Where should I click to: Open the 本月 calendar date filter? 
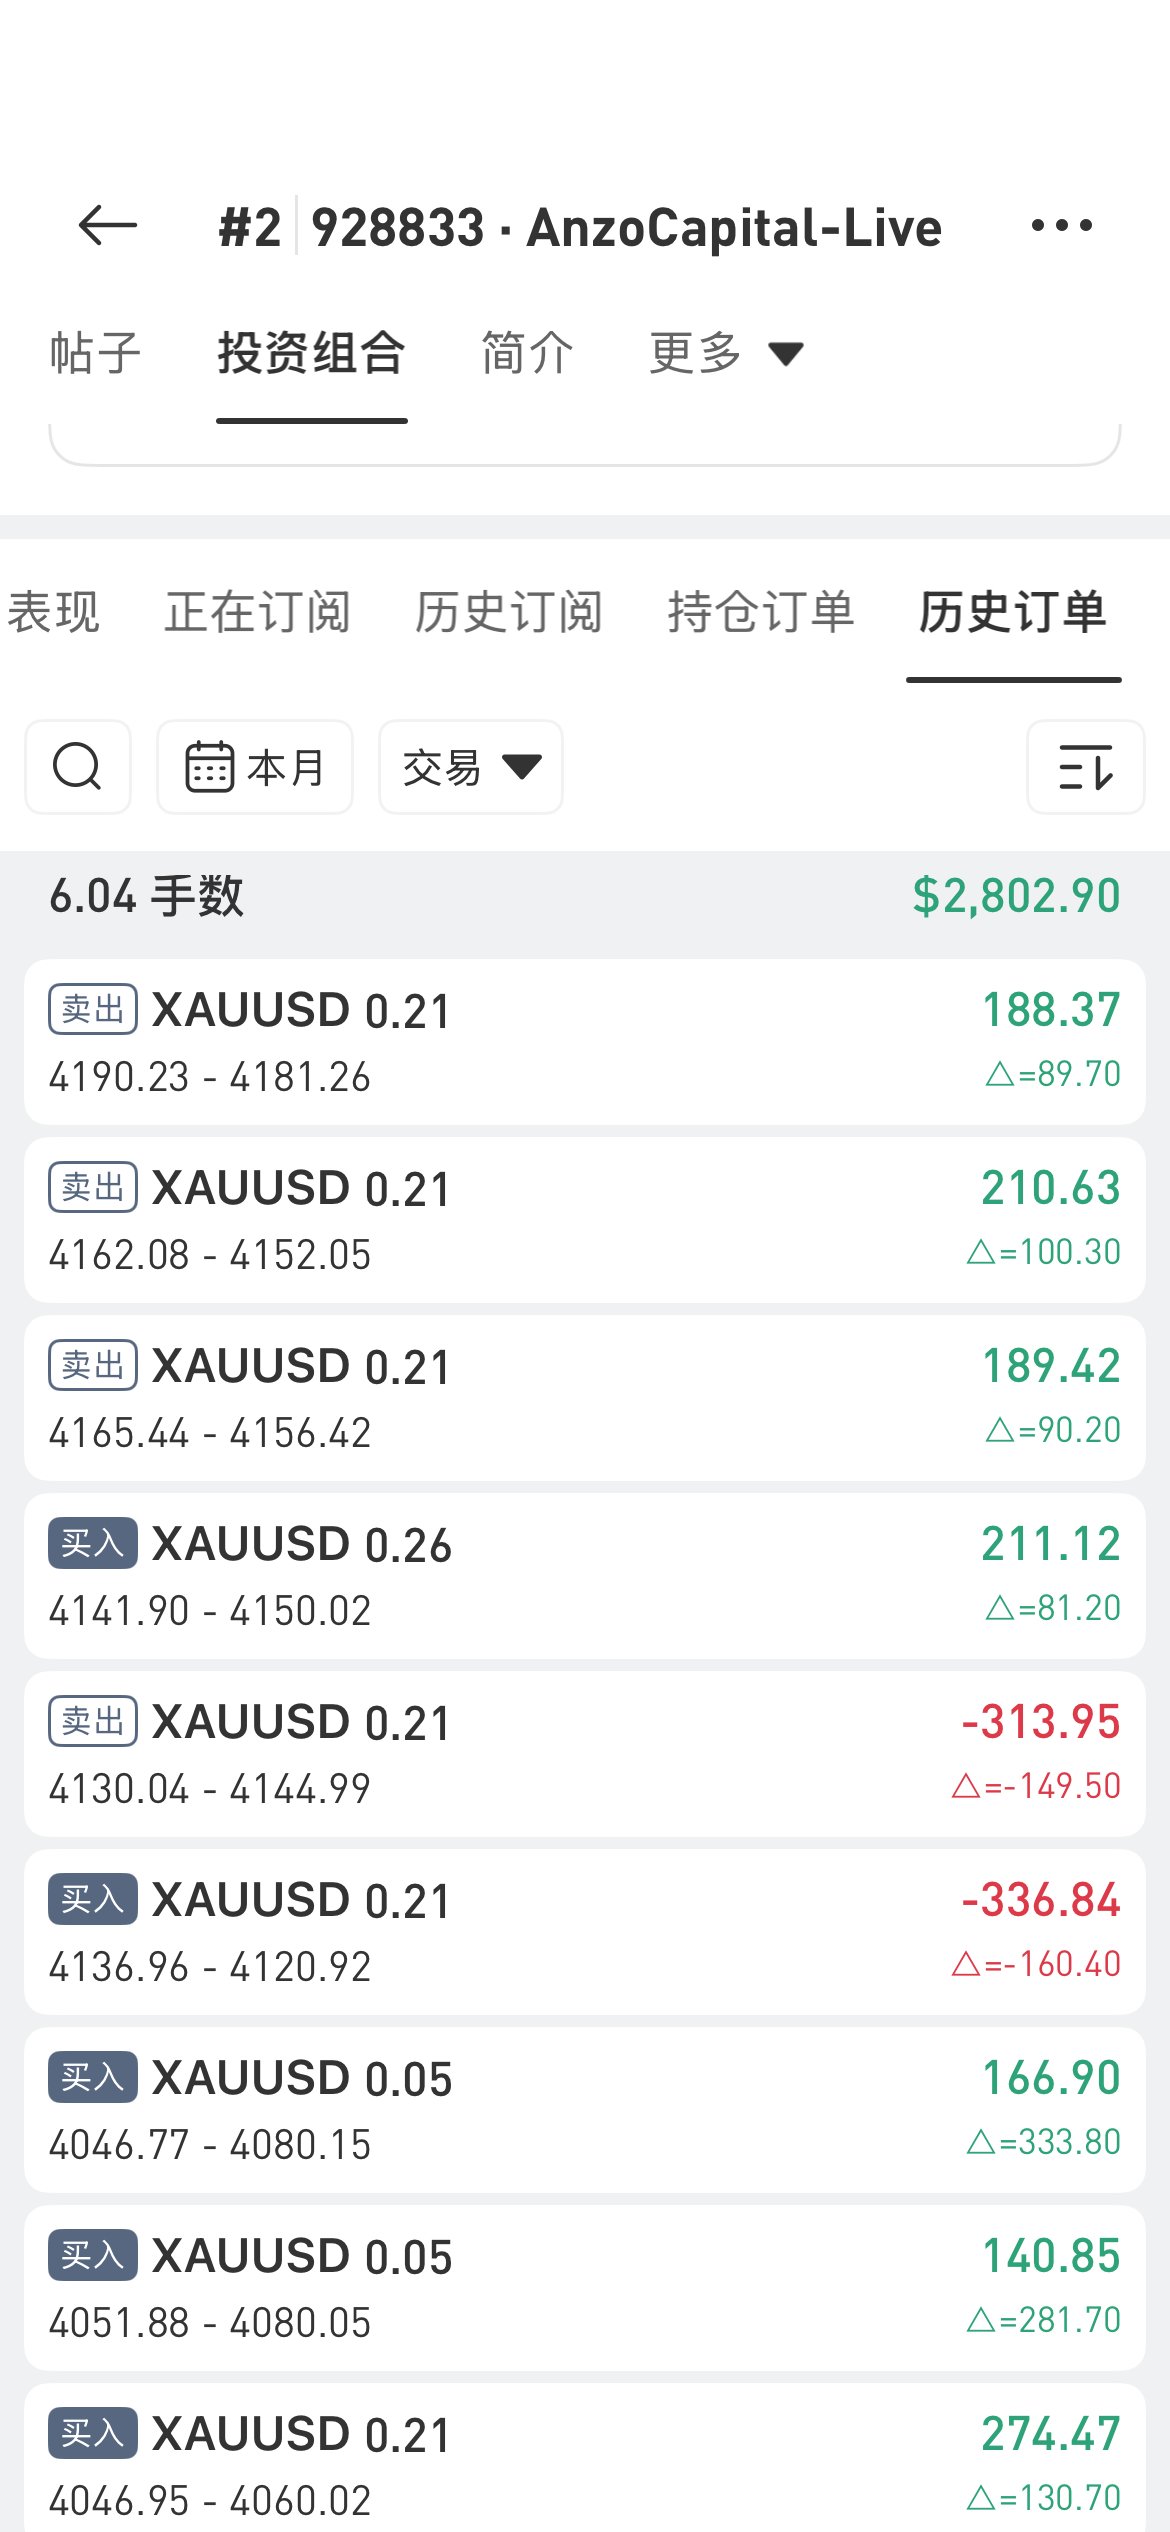click(x=255, y=767)
